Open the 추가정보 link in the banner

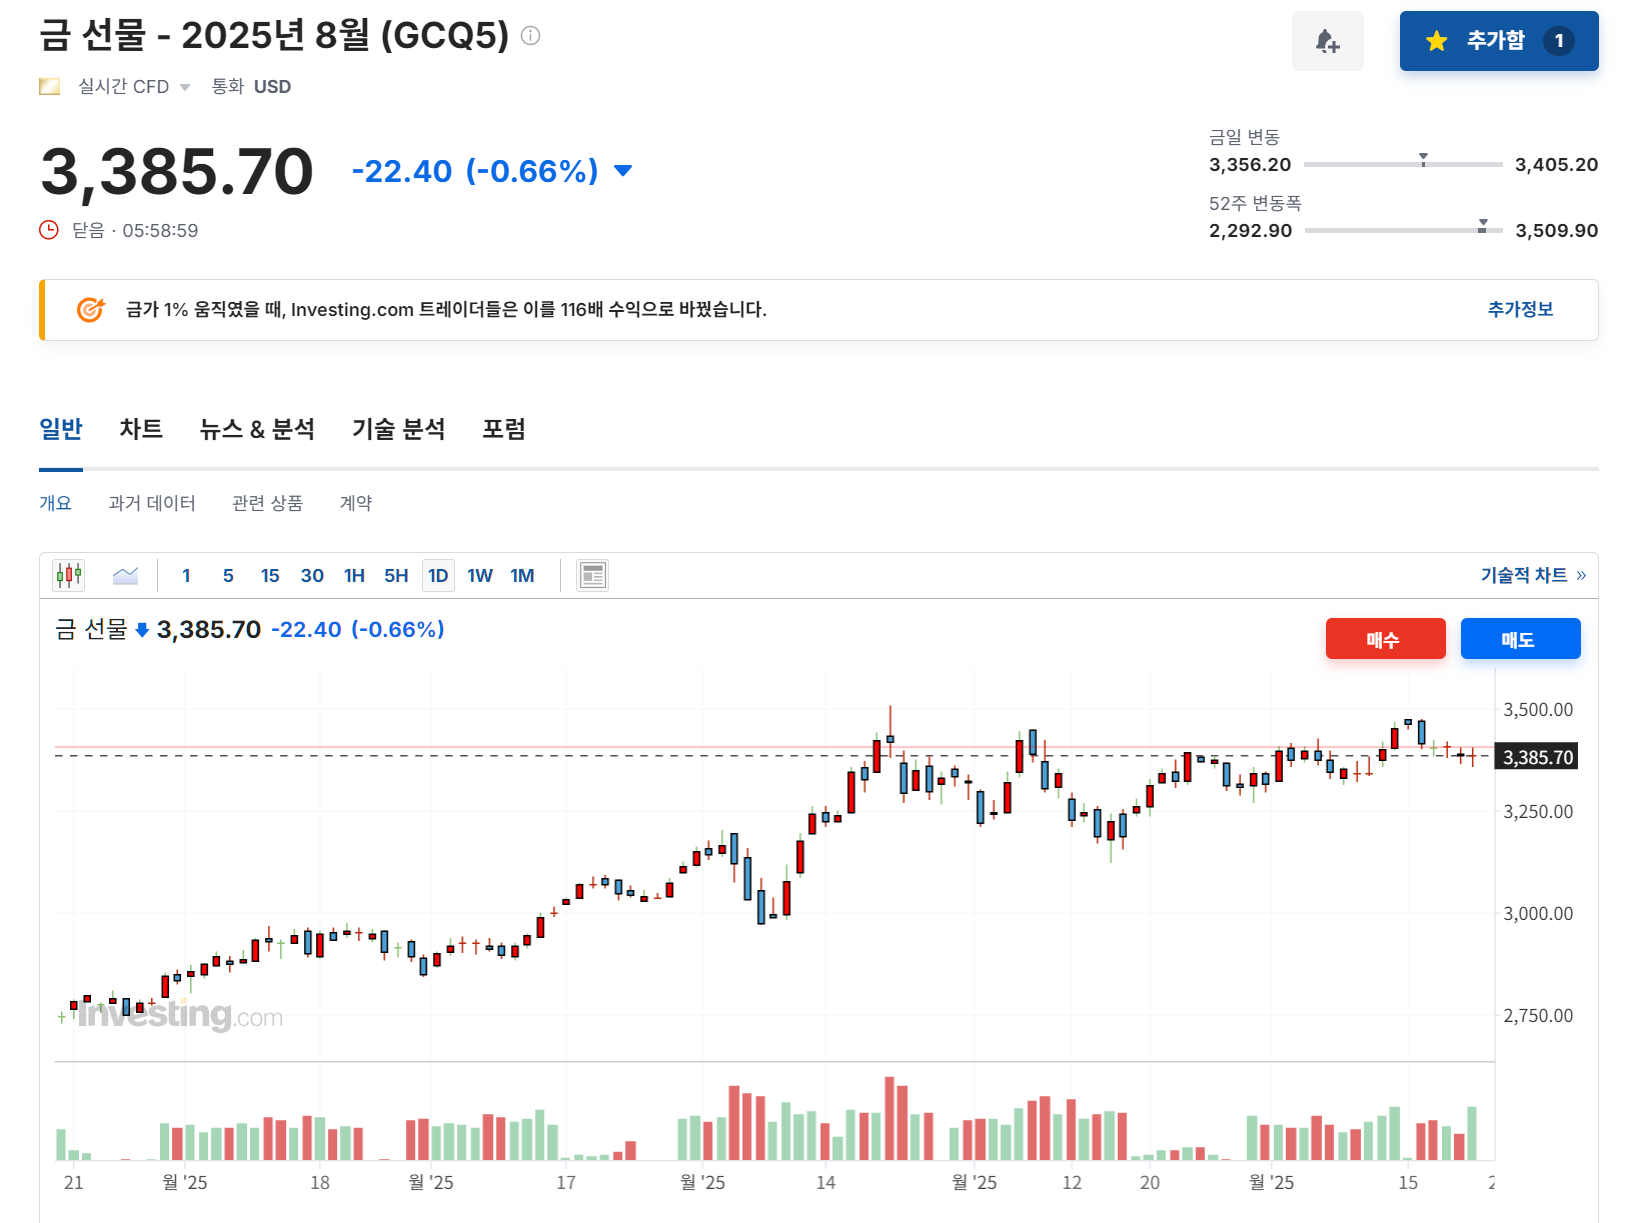tap(1520, 309)
